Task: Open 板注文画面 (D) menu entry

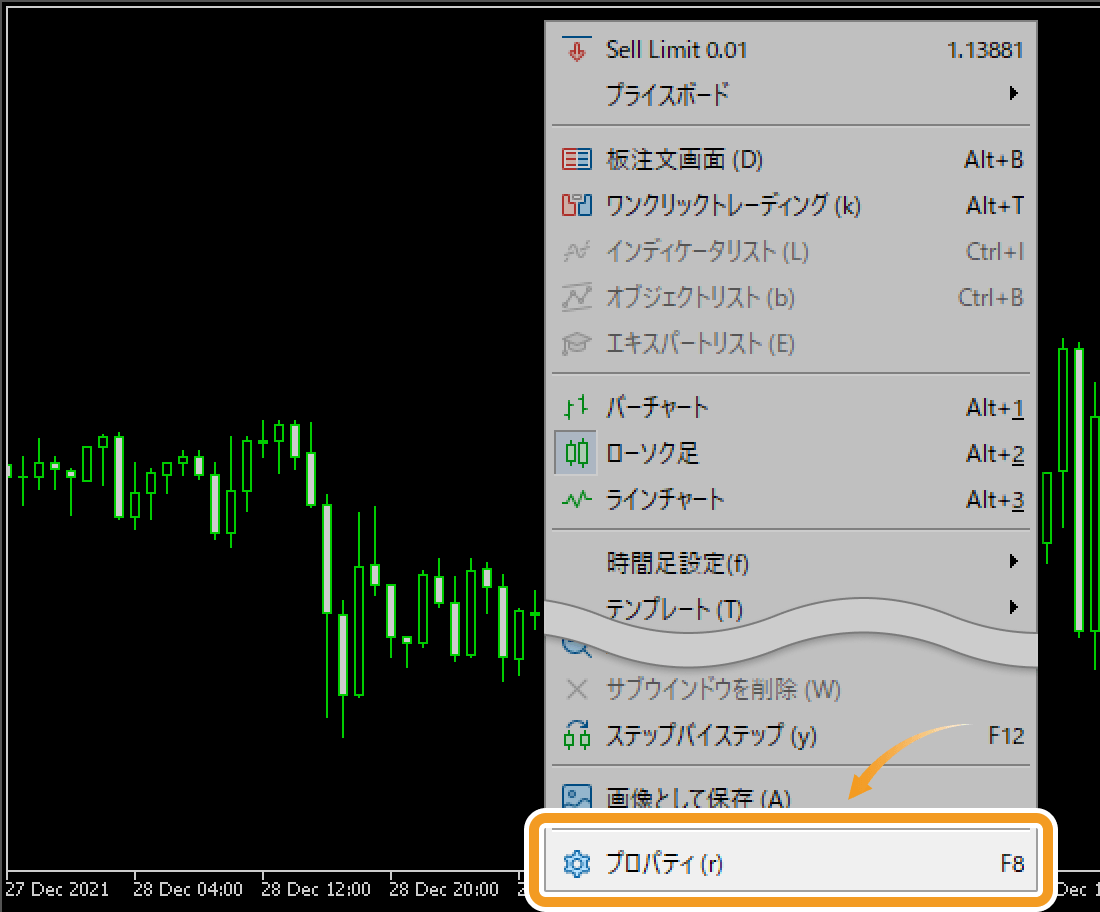Action: [791, 159]
